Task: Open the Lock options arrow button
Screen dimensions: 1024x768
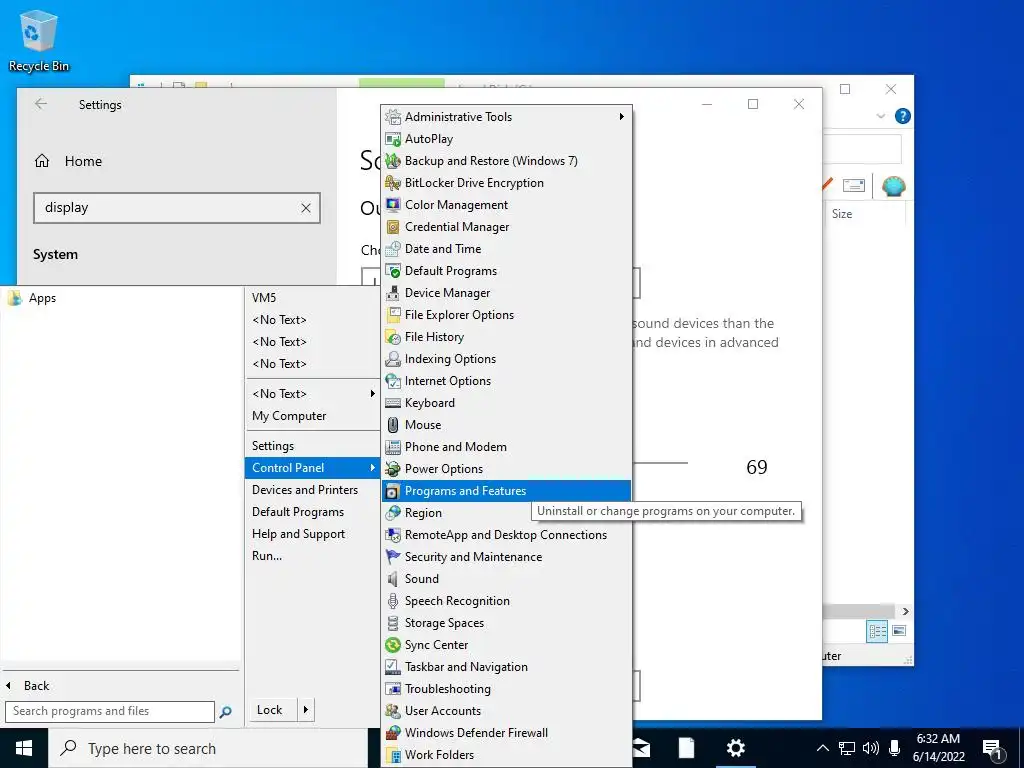Action: point(306,710)
